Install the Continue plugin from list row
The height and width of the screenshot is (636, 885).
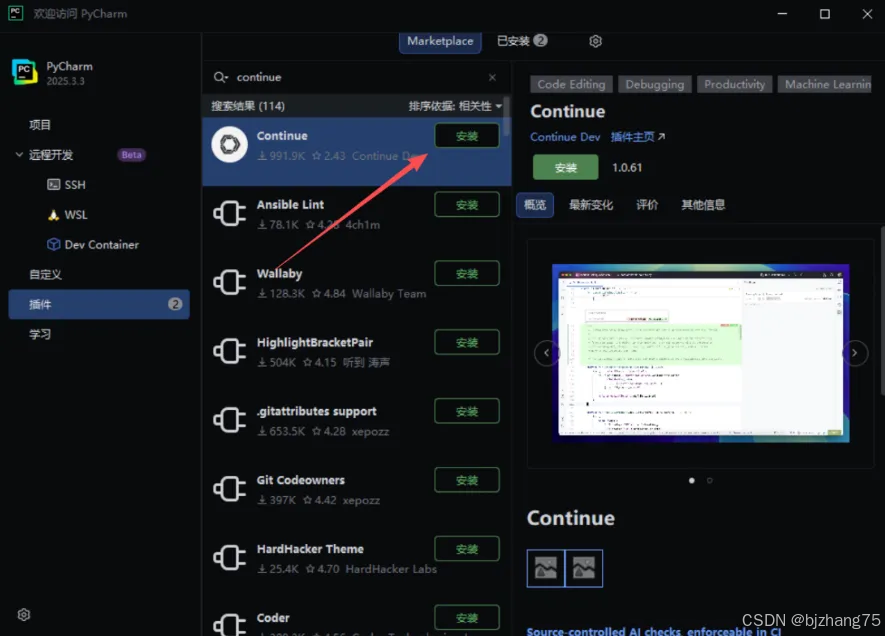[467, 136]
